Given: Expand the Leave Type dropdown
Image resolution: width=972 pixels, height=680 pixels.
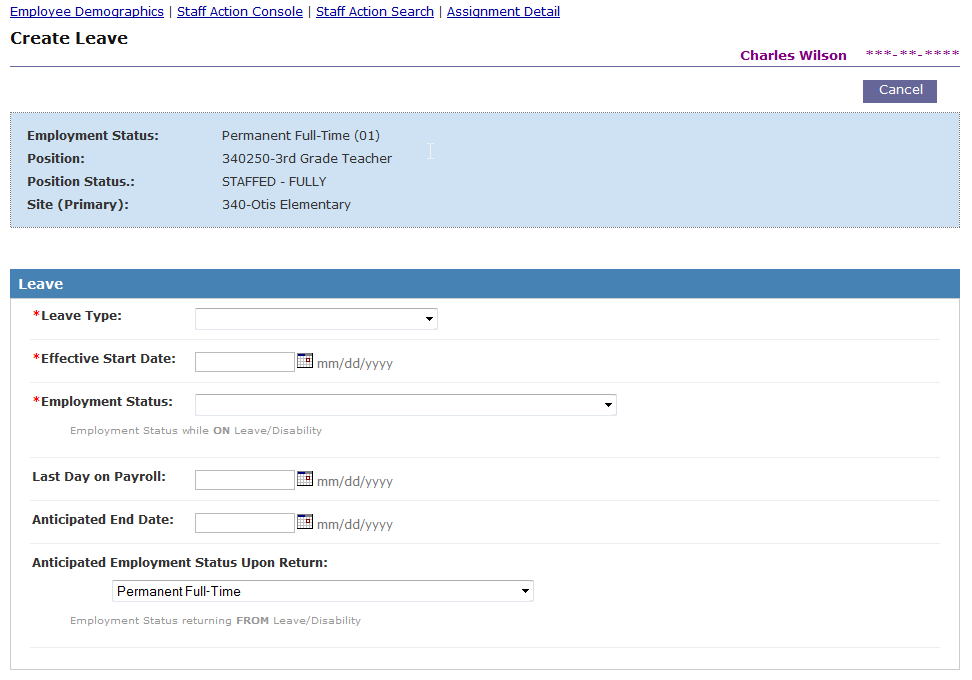Looking at the screenshot, I should 316,319.
